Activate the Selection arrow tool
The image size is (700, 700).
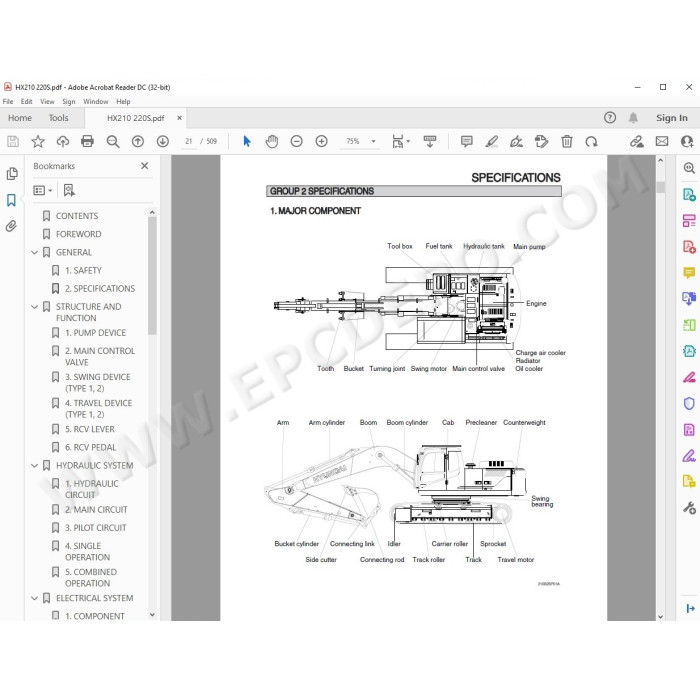click(x=247, y=142)
